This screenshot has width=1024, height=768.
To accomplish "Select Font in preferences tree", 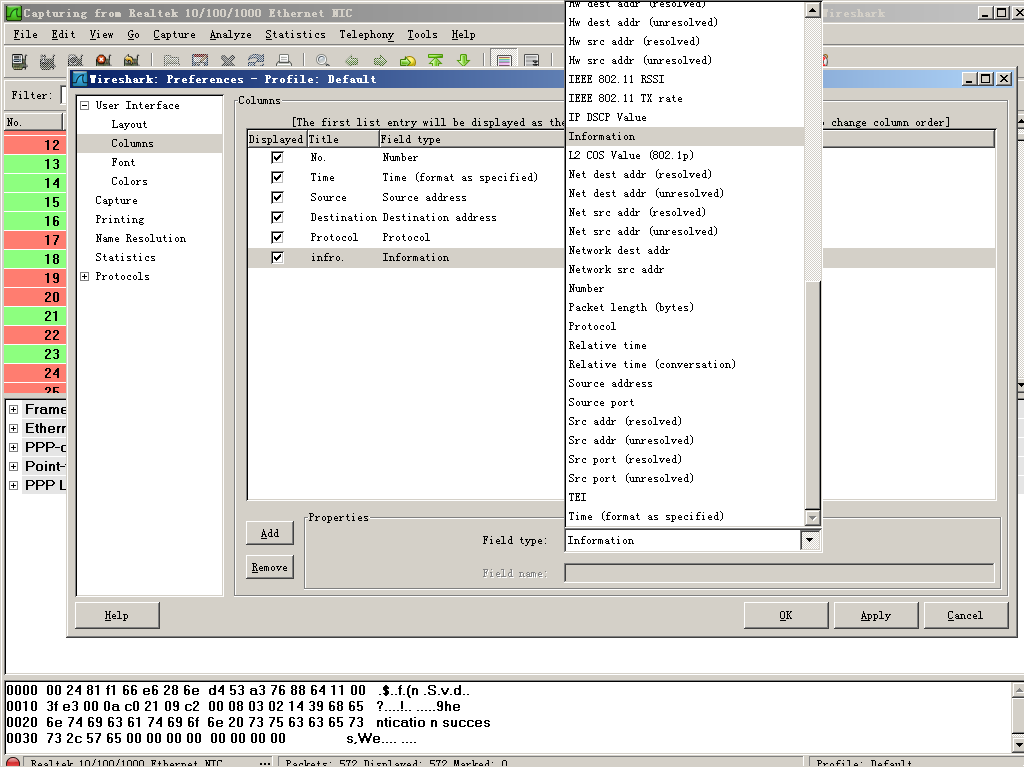I will 123,162.
